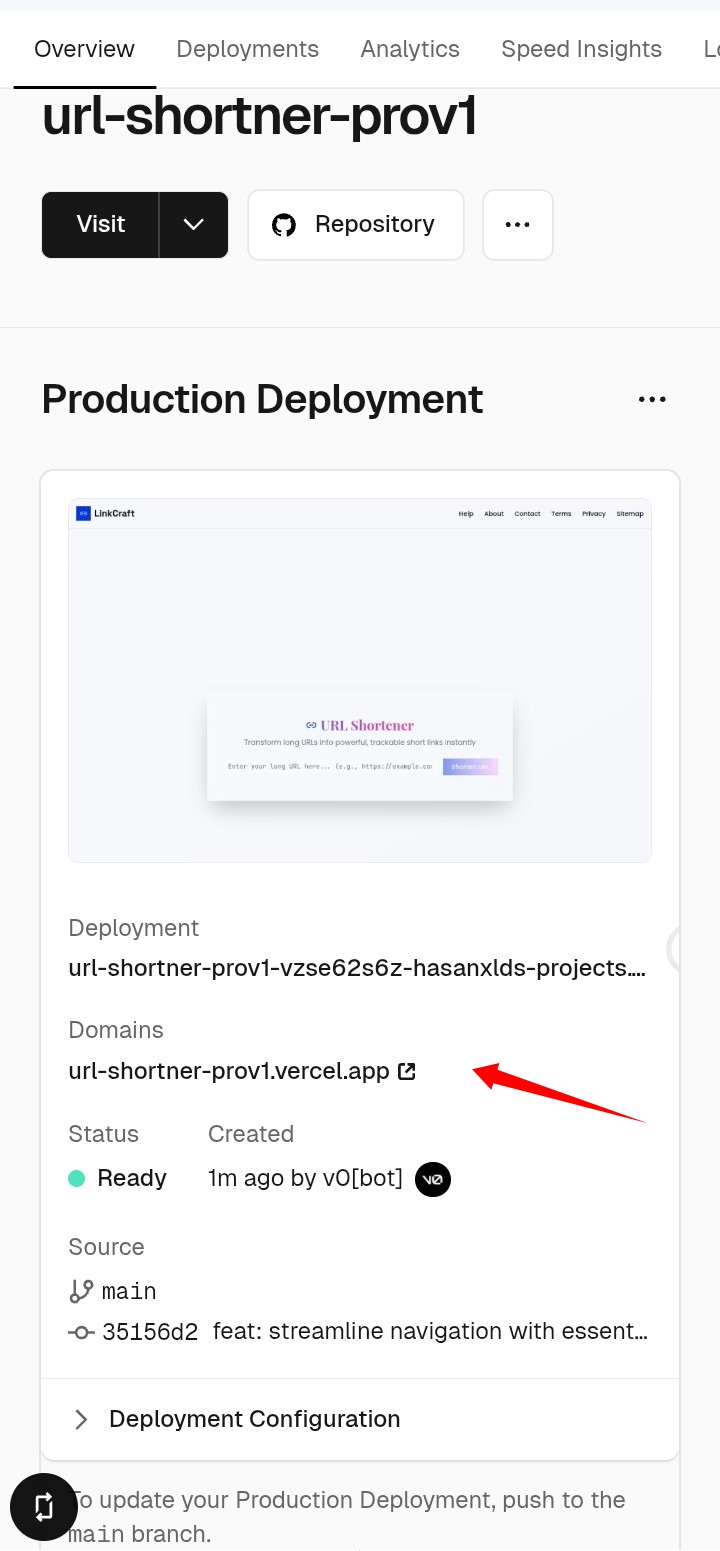Click the Repository button
Screen dimensions: 720x1551
point(356,225)
